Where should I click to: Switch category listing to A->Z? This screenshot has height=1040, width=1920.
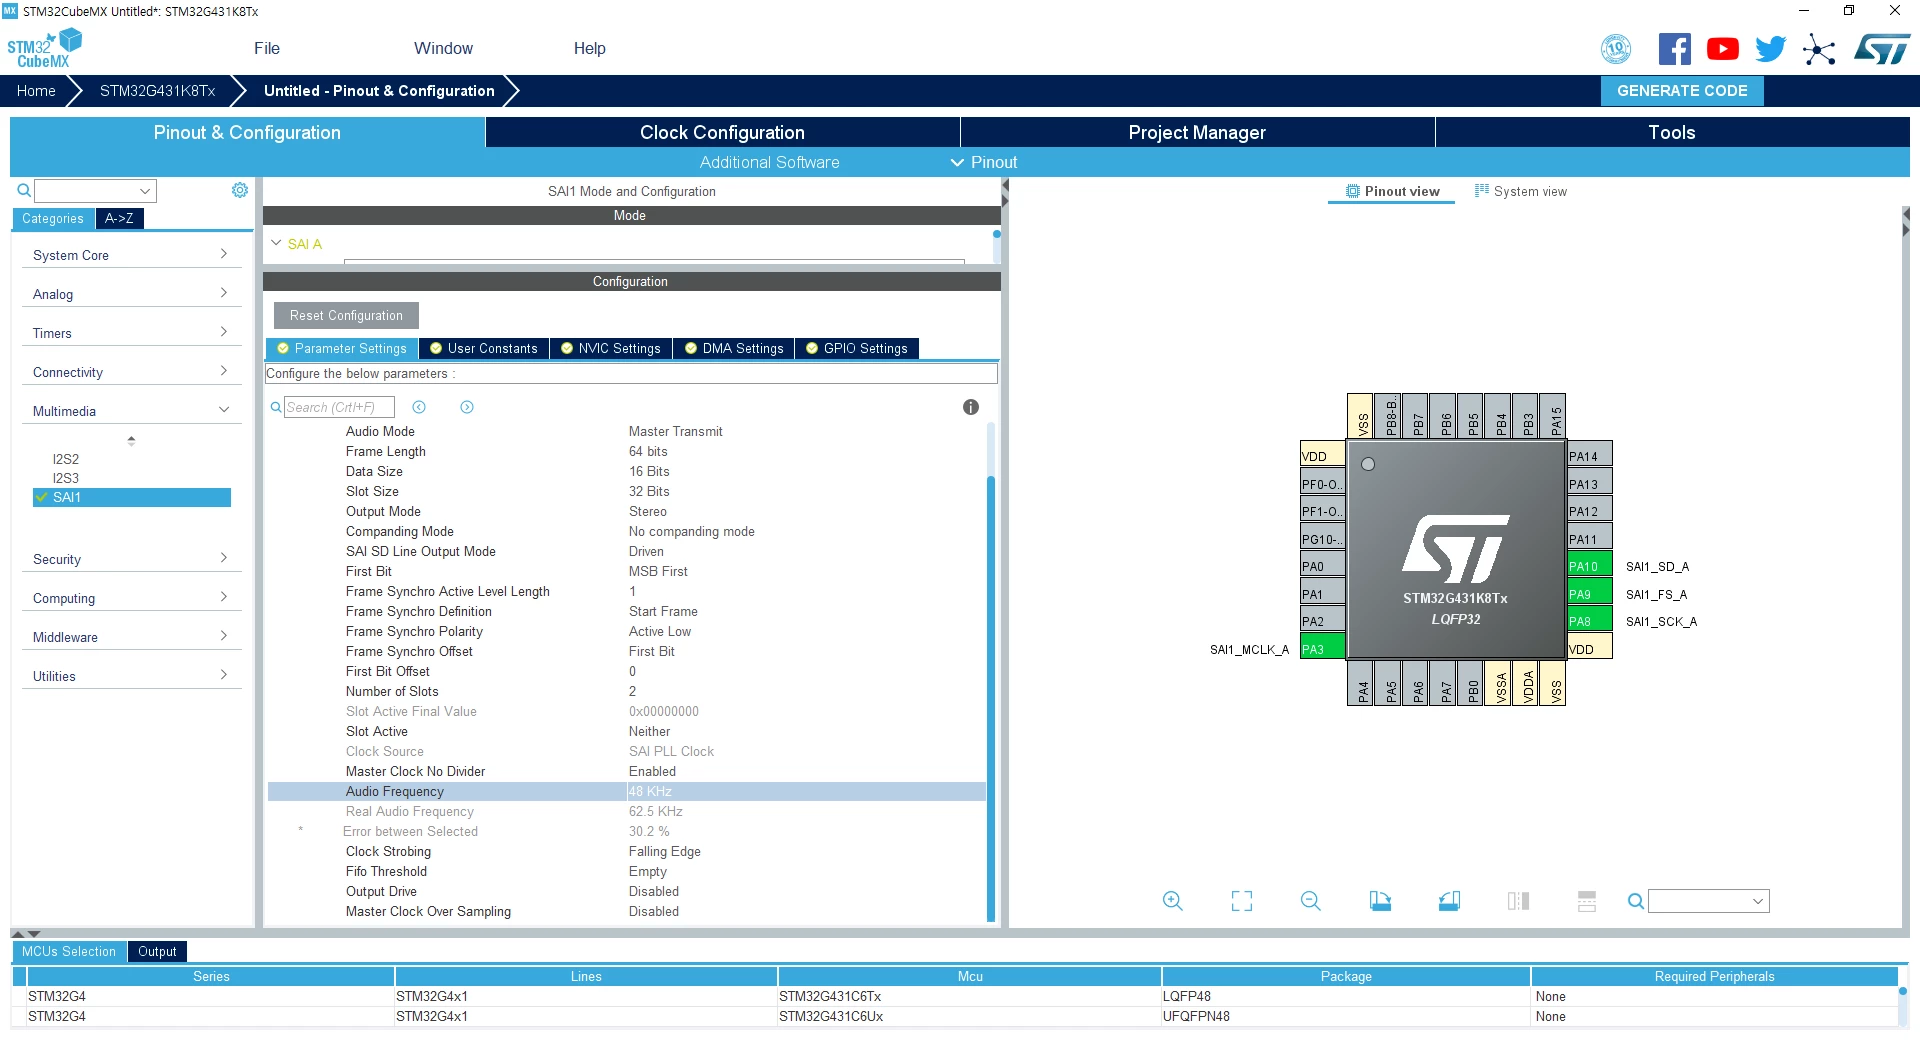click(x=119, y=218)
